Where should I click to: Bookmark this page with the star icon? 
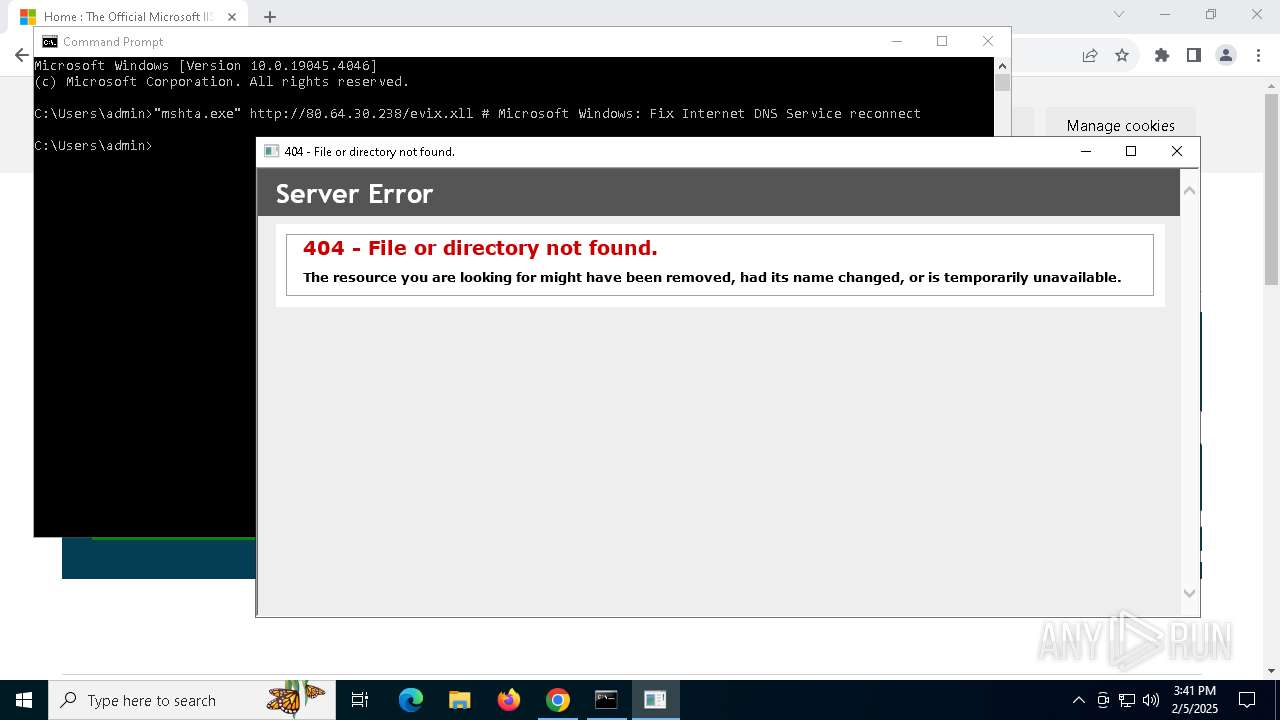(1122, 55)
